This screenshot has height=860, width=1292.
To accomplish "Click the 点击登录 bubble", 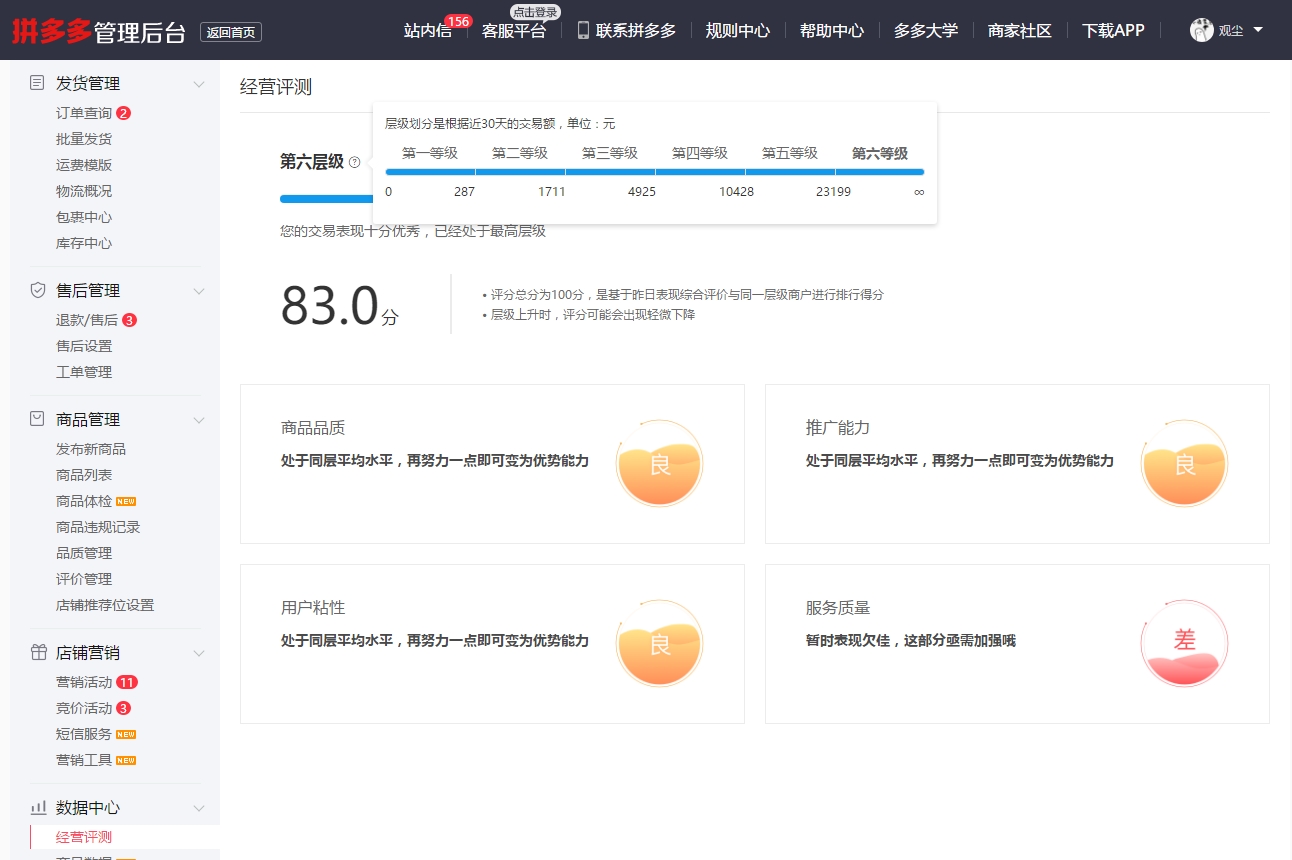I will pyautogui.click(x=535, y=12).
